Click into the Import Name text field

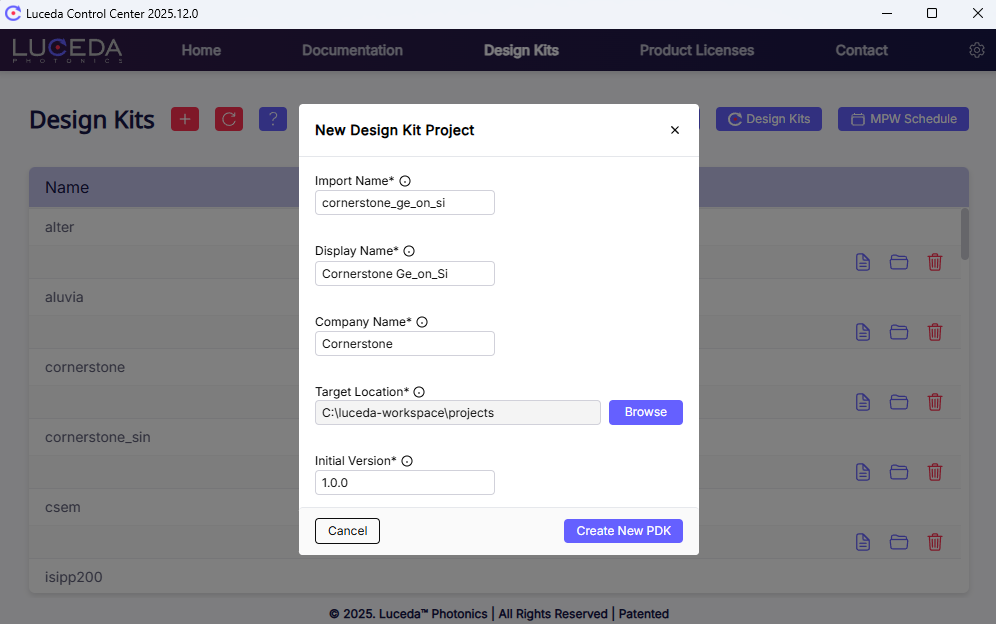click(404, 203)
